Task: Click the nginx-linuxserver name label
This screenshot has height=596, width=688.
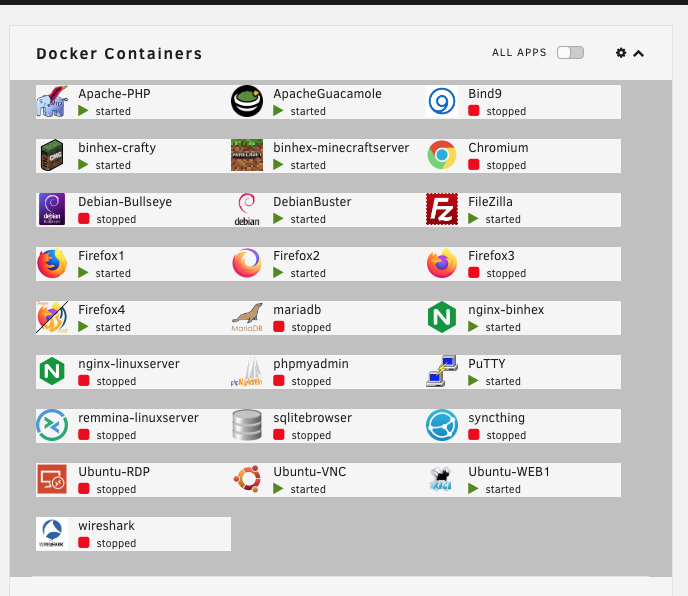Action: pos(129,364)
